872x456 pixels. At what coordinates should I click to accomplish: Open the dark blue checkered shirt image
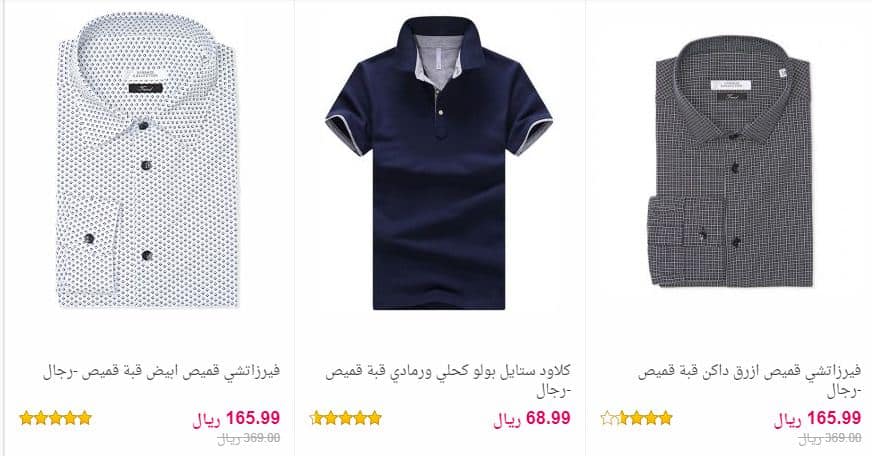(731, 161)
